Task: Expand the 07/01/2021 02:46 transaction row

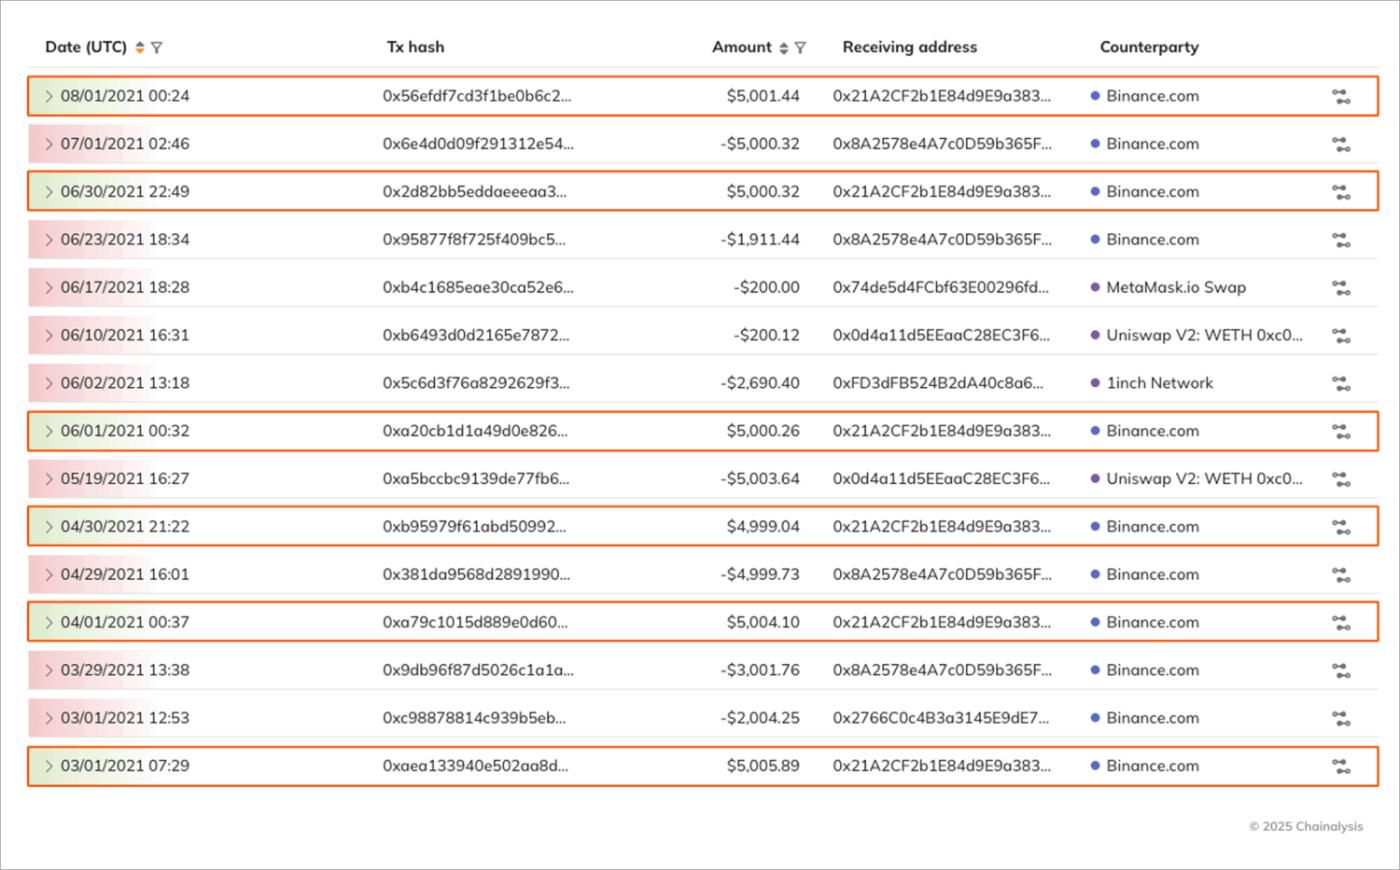Action: (48, 144)
